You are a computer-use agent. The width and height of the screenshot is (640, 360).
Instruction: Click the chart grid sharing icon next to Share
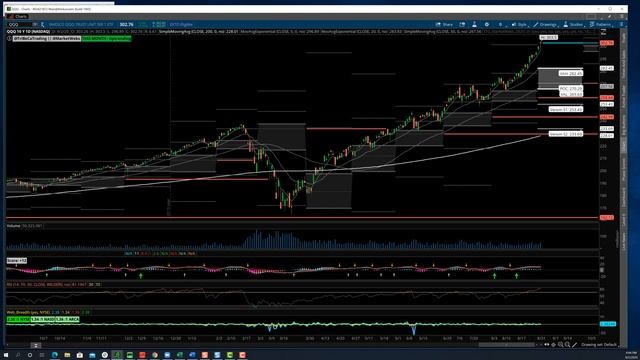(x=462, y=24)
